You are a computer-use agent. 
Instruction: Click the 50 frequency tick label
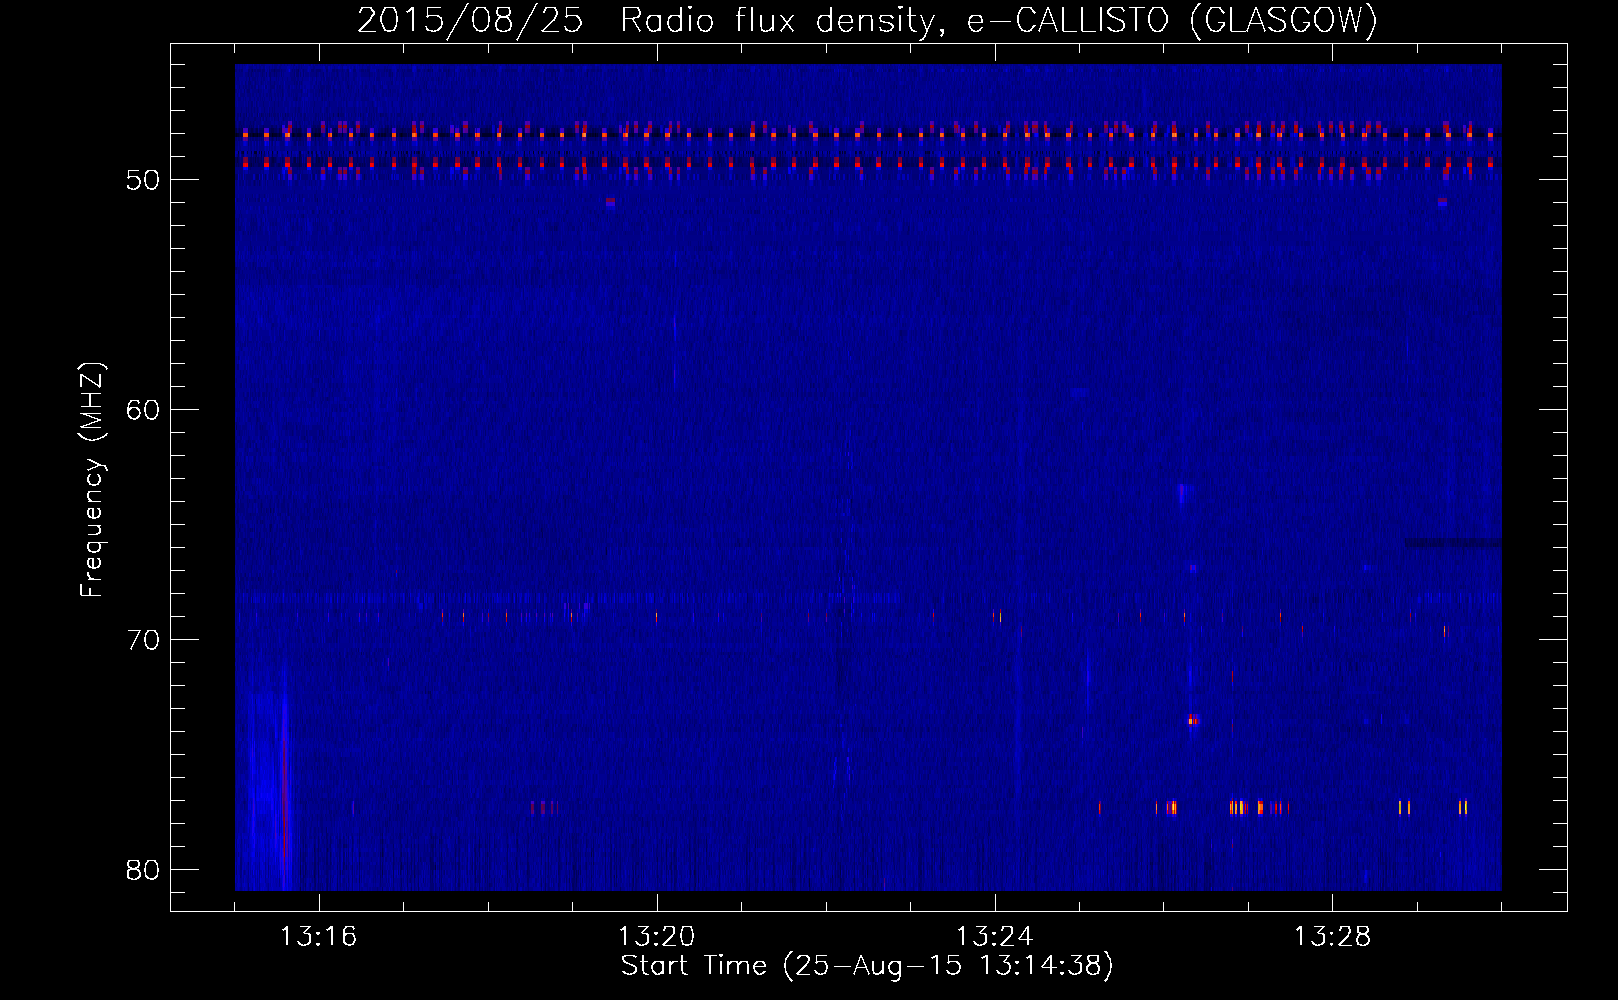tap(143, 180)
